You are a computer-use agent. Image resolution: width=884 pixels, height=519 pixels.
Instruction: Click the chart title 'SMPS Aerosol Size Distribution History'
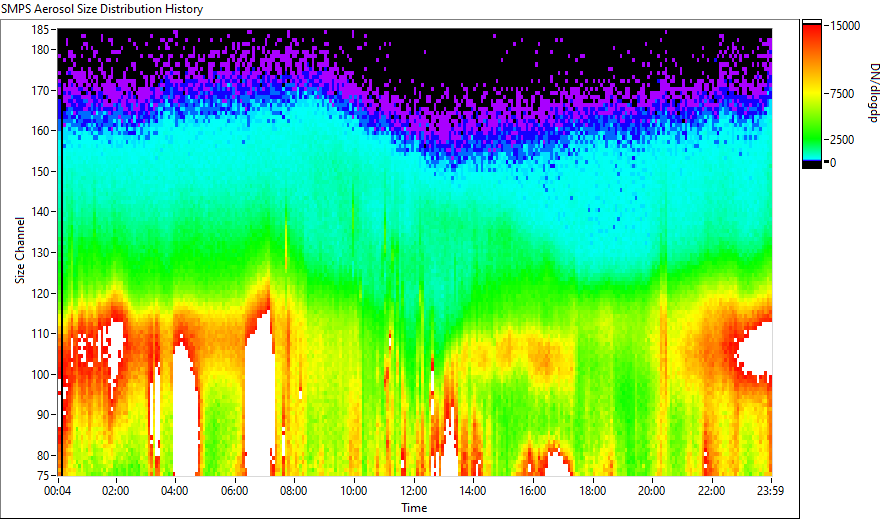tap(102, 9)
